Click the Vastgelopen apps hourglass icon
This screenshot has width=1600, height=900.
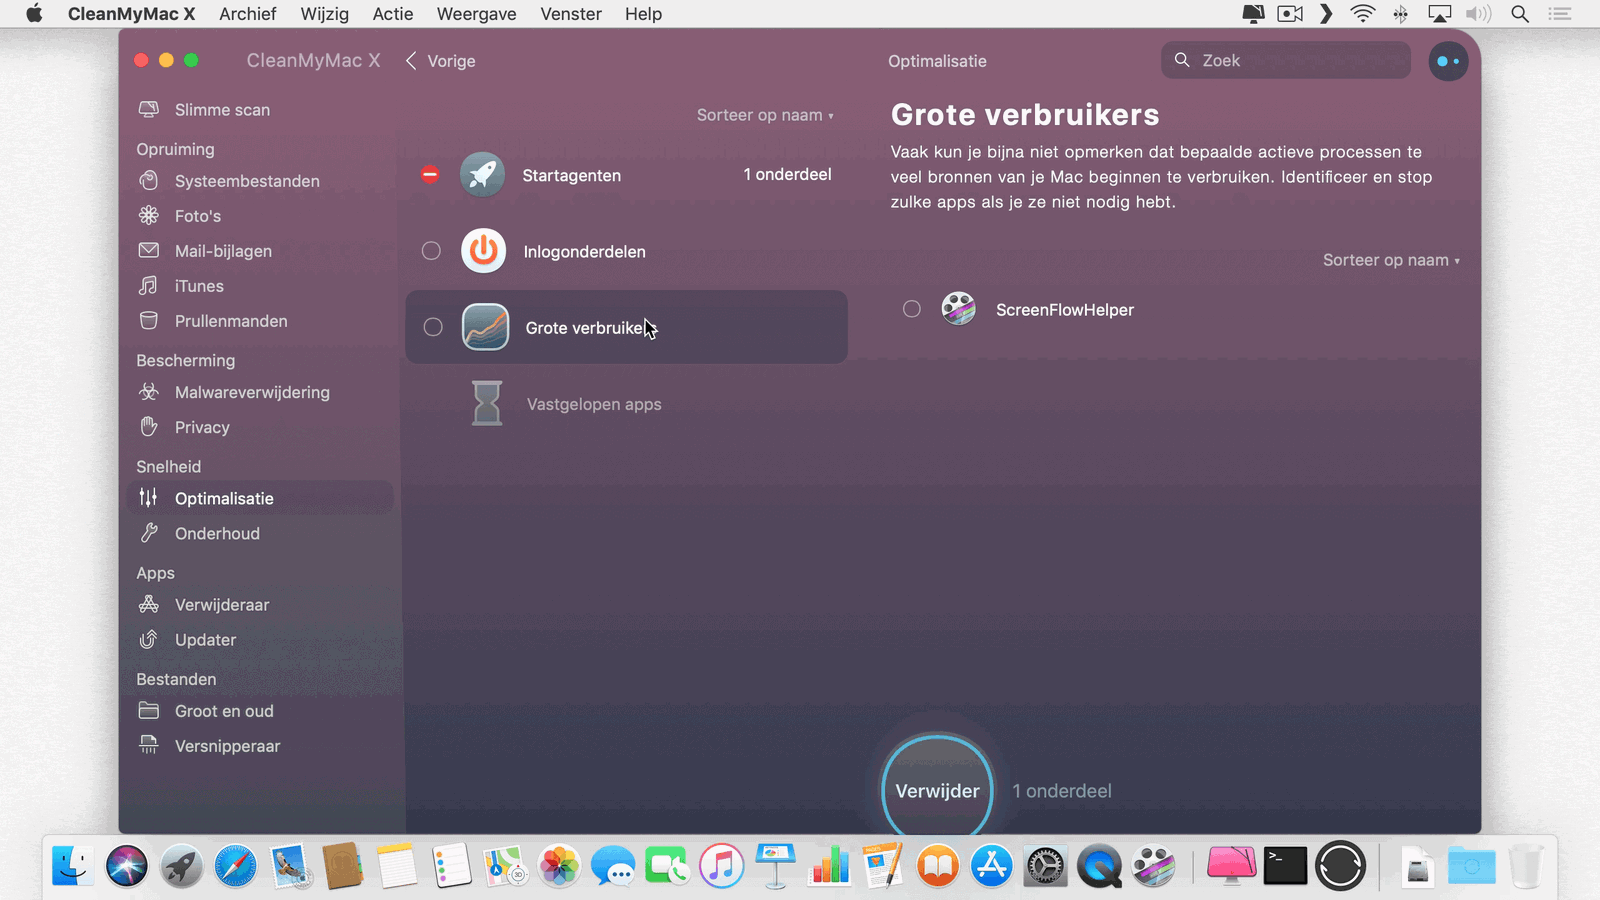[x=487, y=404]
